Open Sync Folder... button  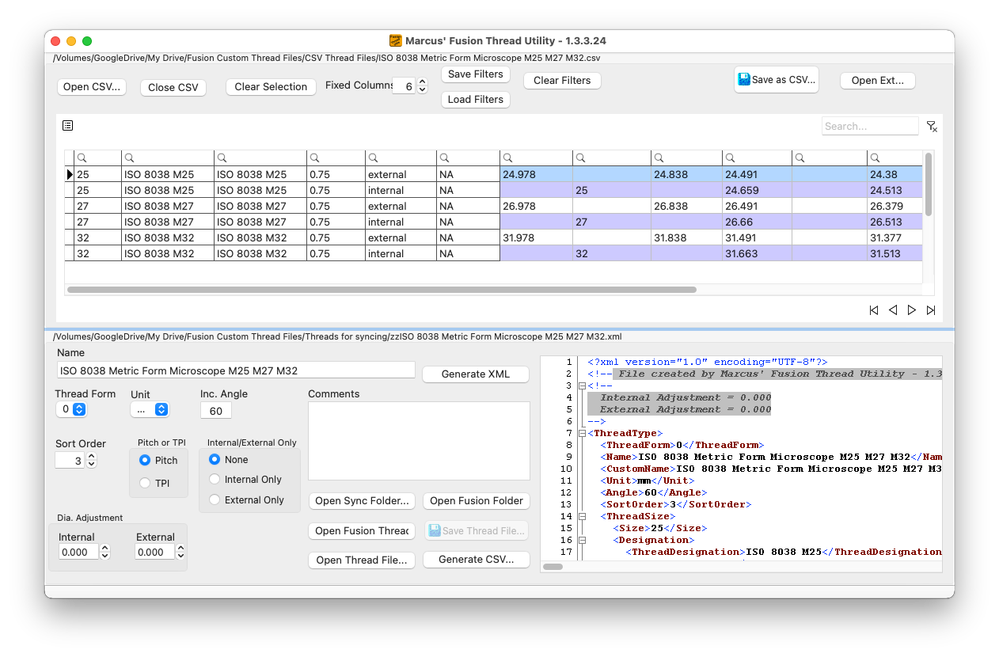click(362, 501)
